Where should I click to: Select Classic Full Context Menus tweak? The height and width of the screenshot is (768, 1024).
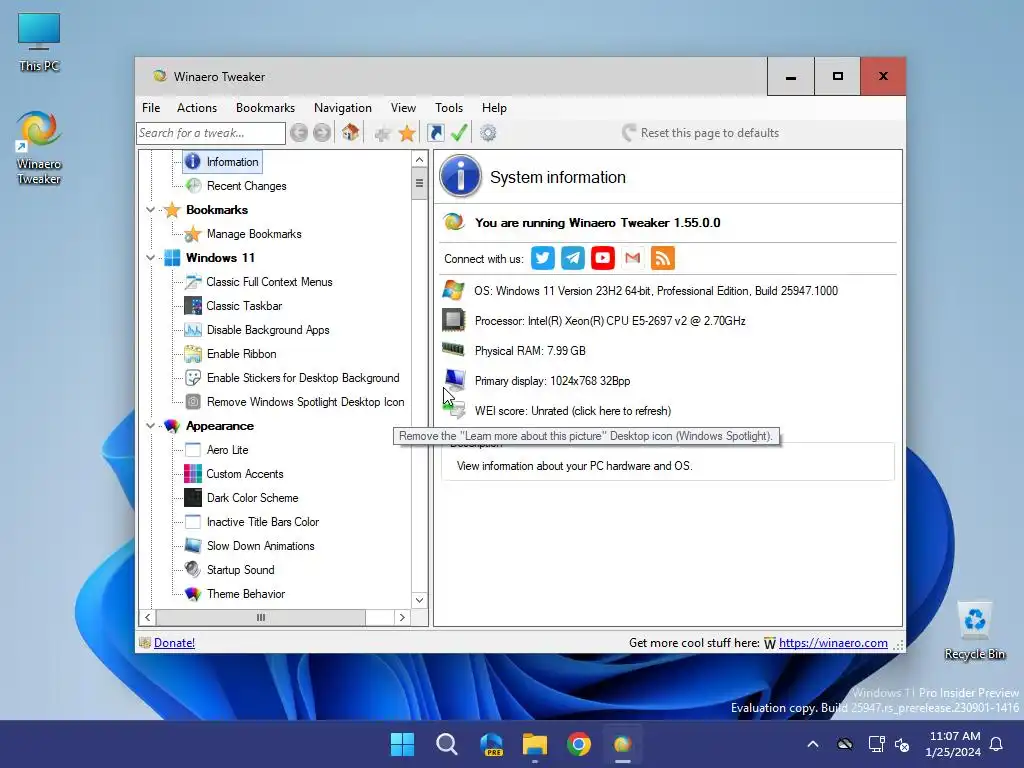[x=269, y=282]
